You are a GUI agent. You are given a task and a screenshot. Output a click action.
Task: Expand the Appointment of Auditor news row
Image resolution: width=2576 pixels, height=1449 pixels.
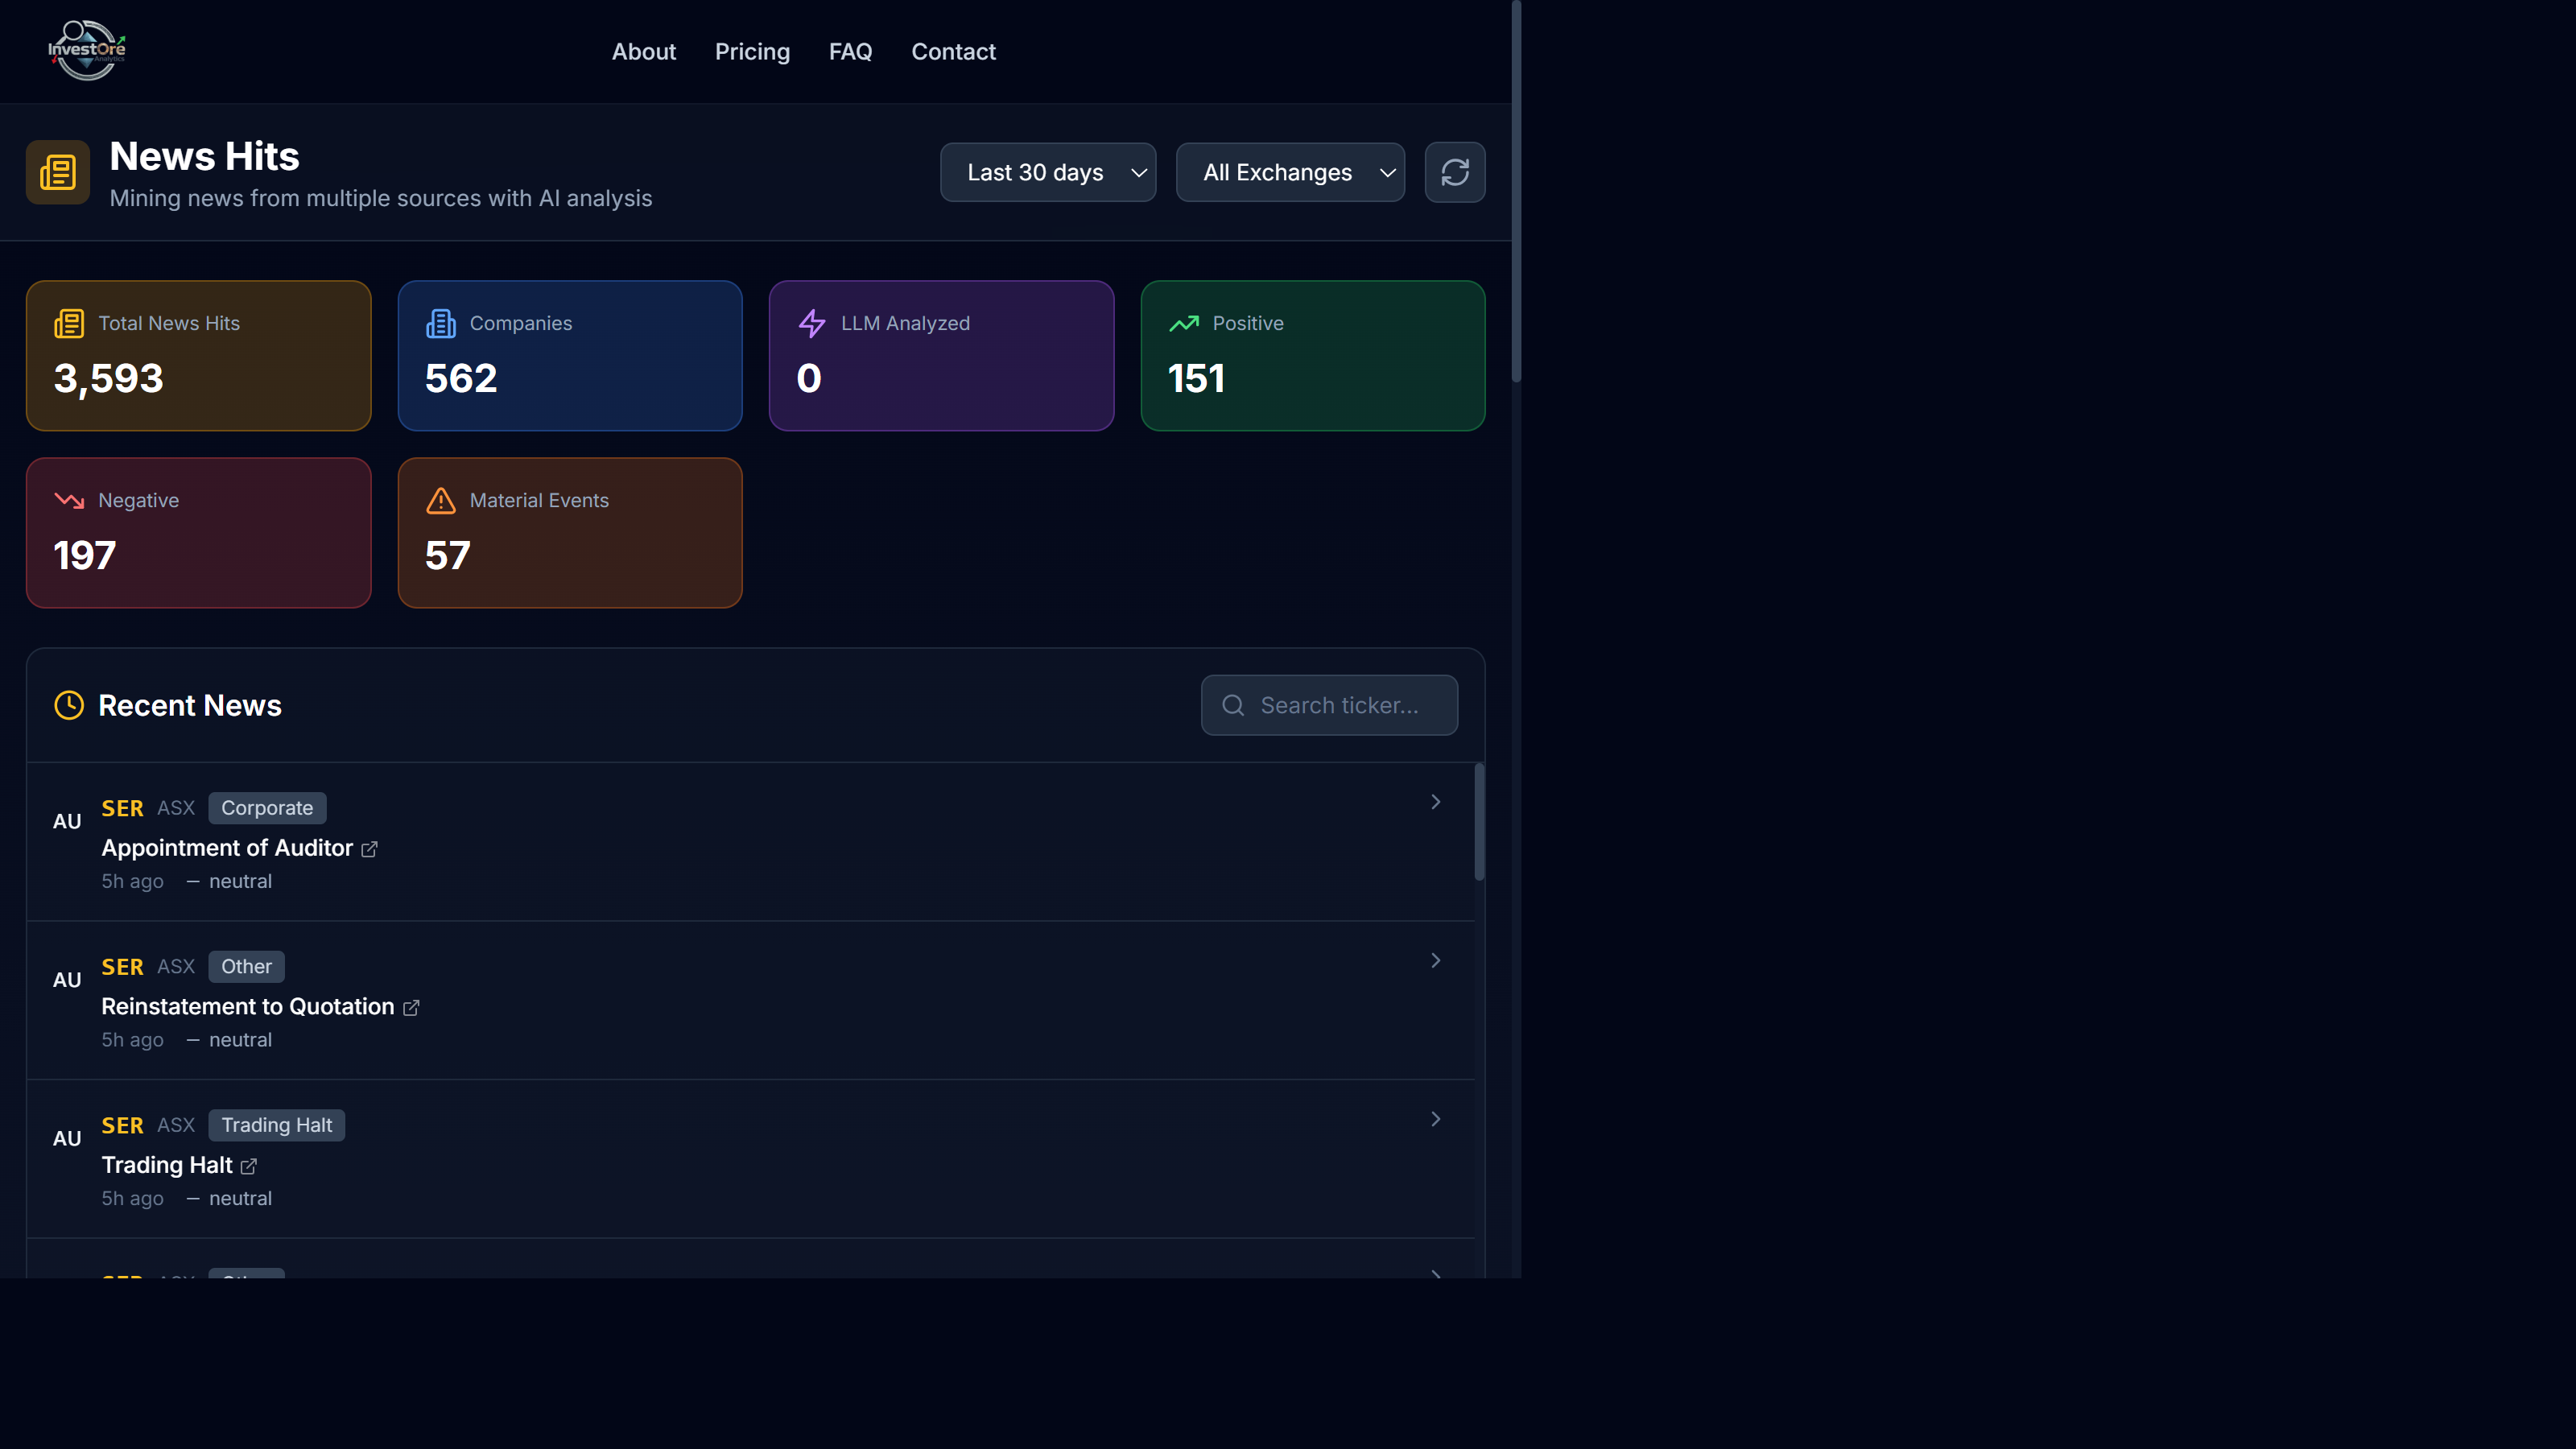pyautogui.click(x=1435, y=802)
